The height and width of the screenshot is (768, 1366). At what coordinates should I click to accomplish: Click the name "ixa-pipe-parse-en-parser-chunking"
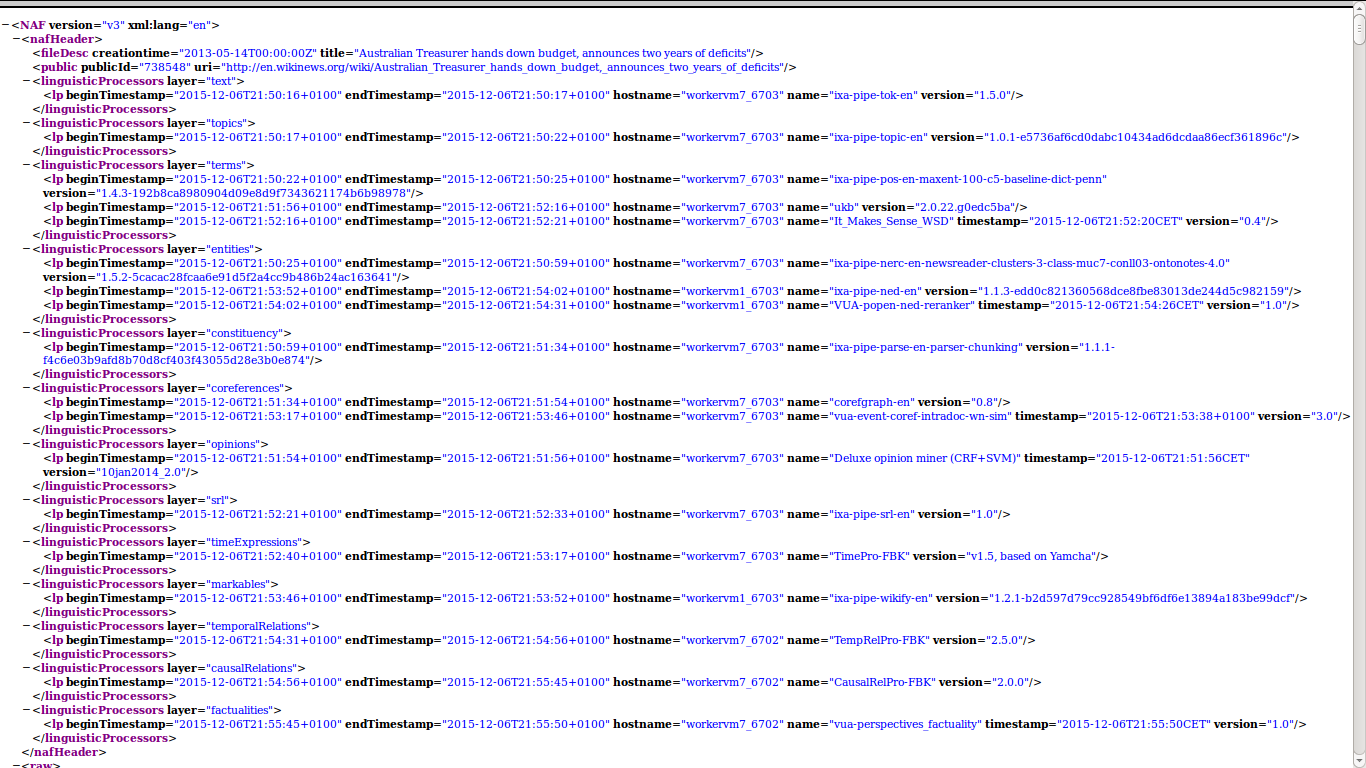pyautogui.click(x=925, y=347)
